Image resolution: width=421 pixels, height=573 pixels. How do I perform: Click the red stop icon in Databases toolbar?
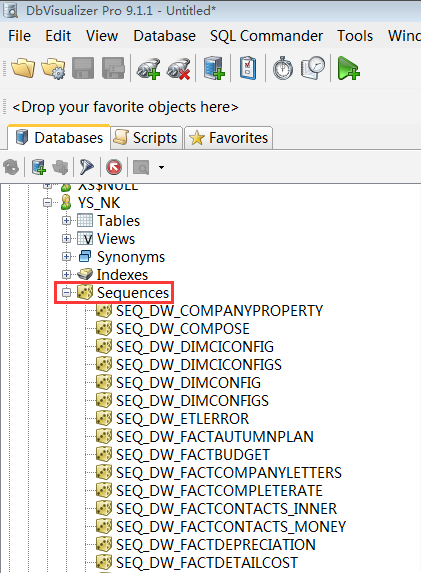114,168
